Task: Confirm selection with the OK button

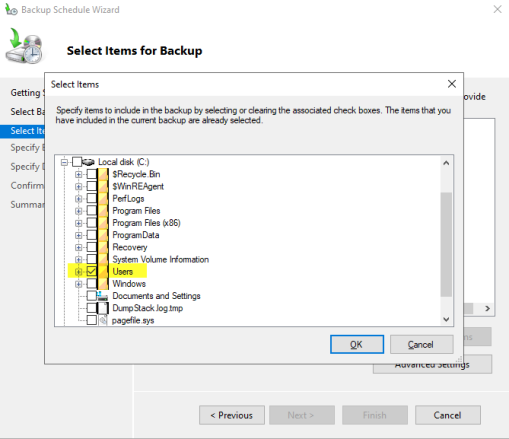Action: (357, 344)
